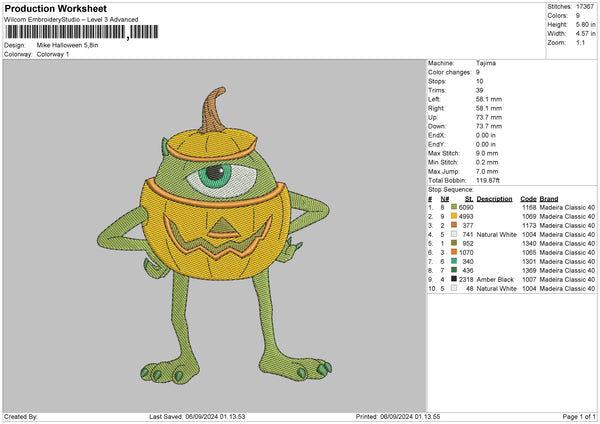
Task: Select Total Bobbin value '119.87ft'
Action: [x=488, y=180]
